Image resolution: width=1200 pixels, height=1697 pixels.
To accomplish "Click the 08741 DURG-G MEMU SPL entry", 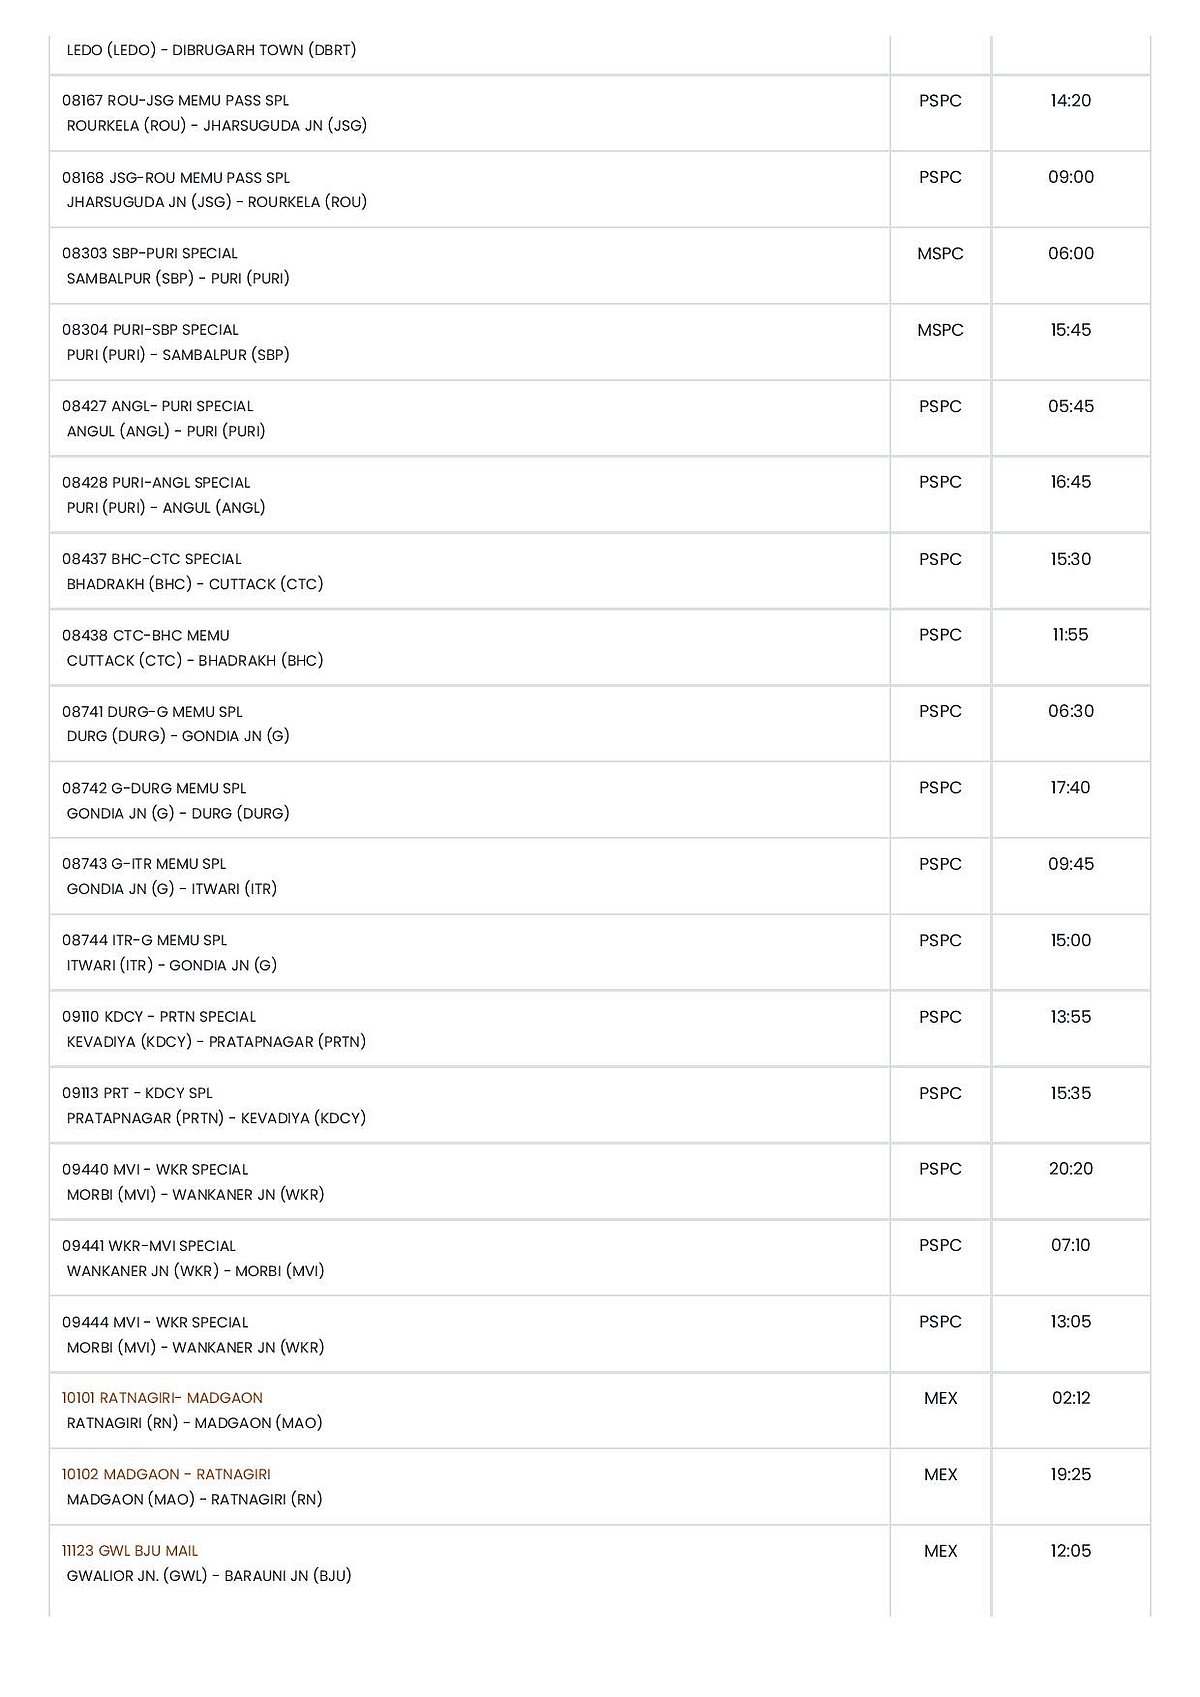I will (x=152, y=712).
